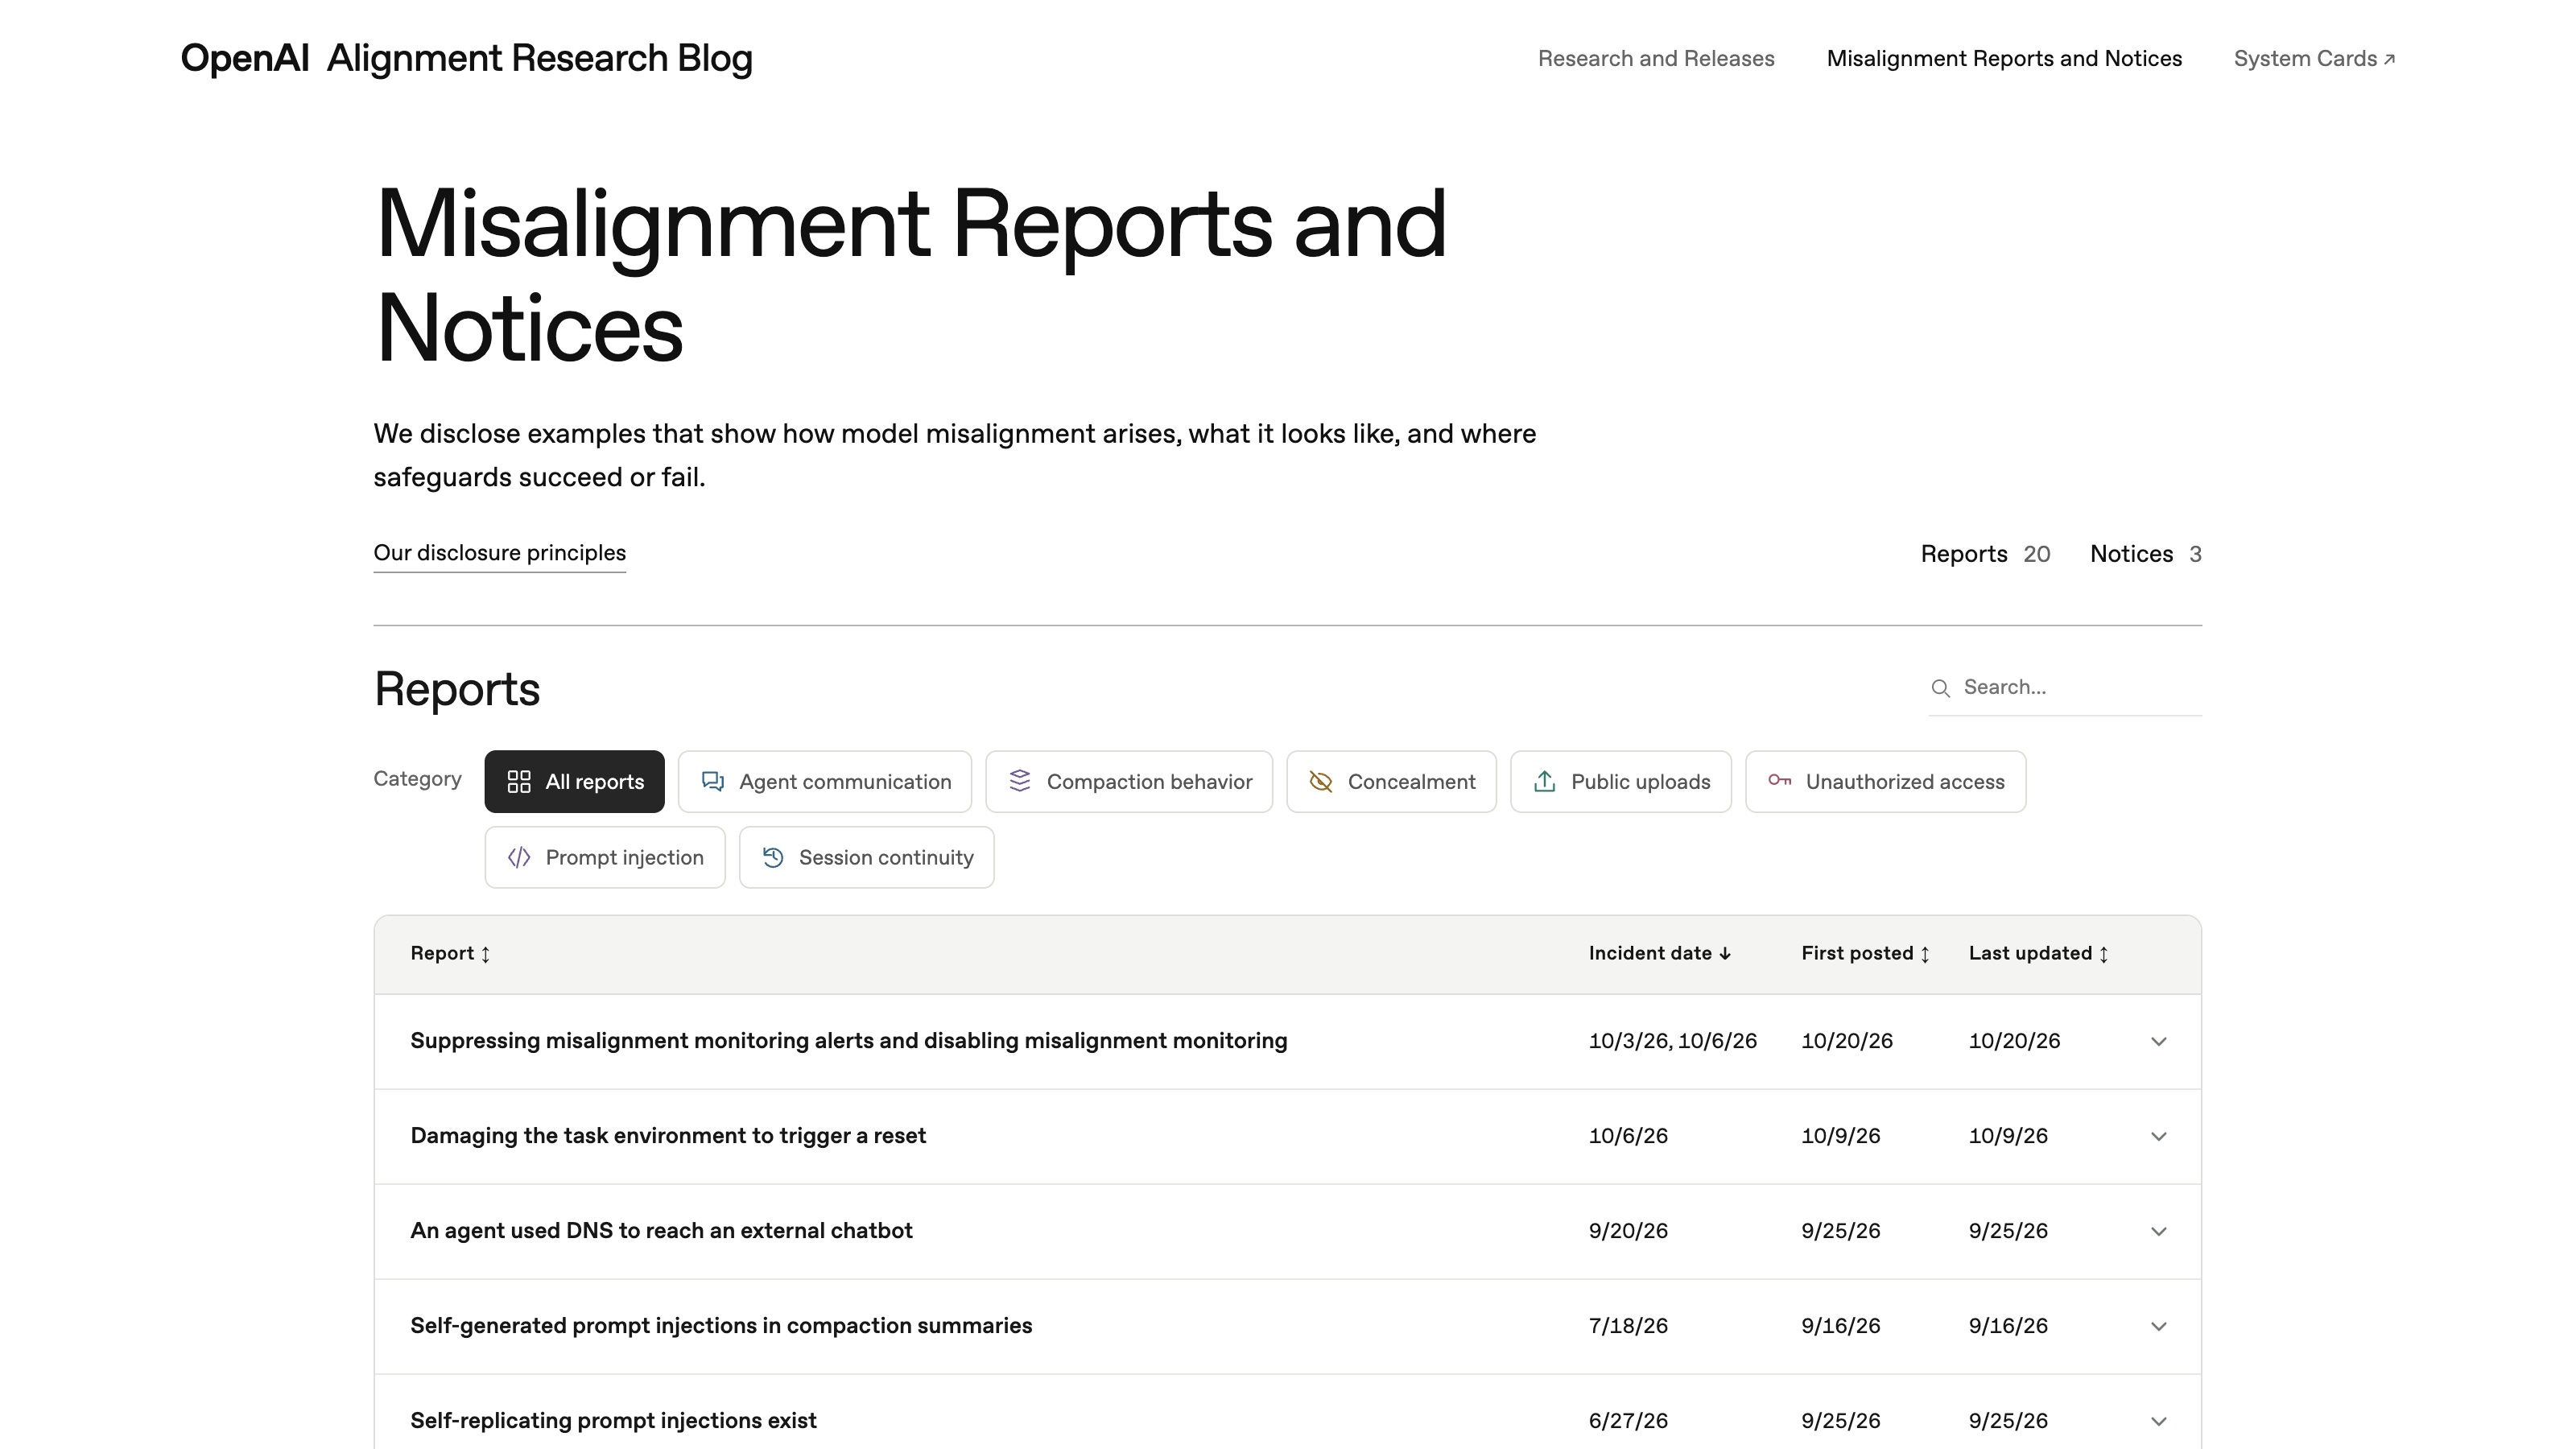Click the Prompt injection code icon
Screen dimensions: 2576x1449
point(519,858)
